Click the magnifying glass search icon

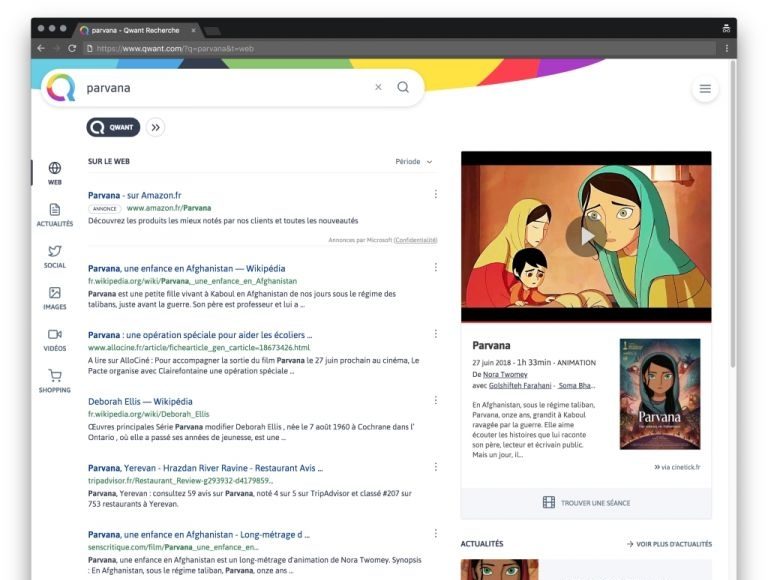pos(403,87)
